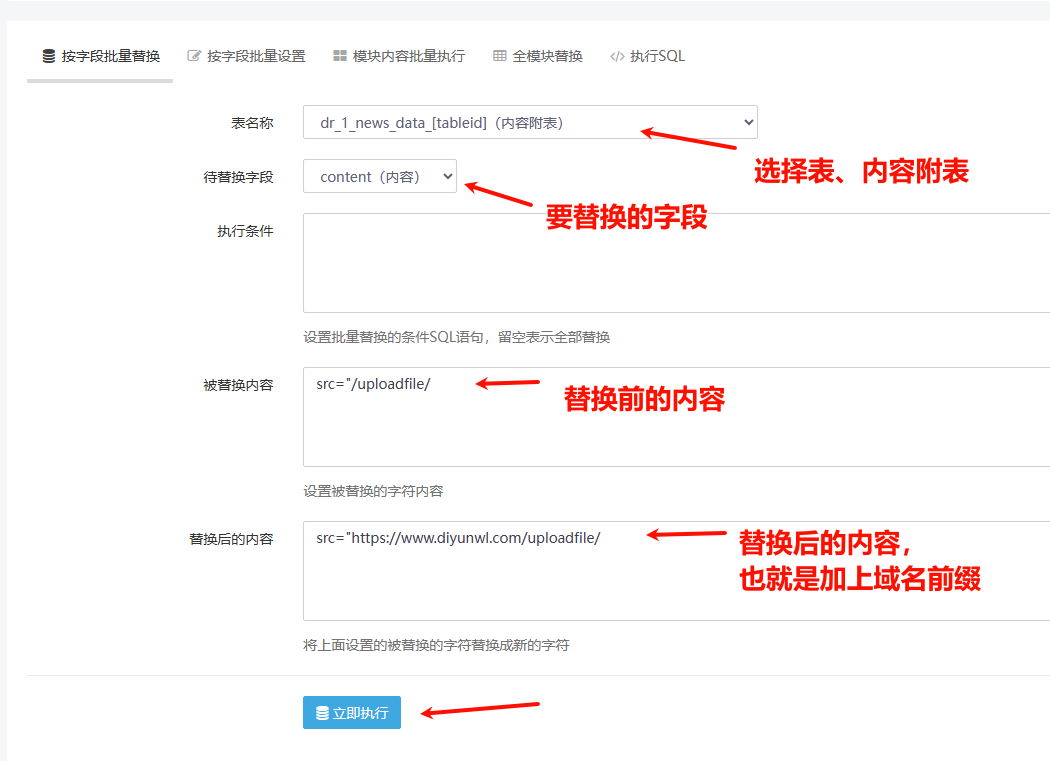Click into the 被替换内容 textarea
The image size is (1050, 761).
[676, 417]
